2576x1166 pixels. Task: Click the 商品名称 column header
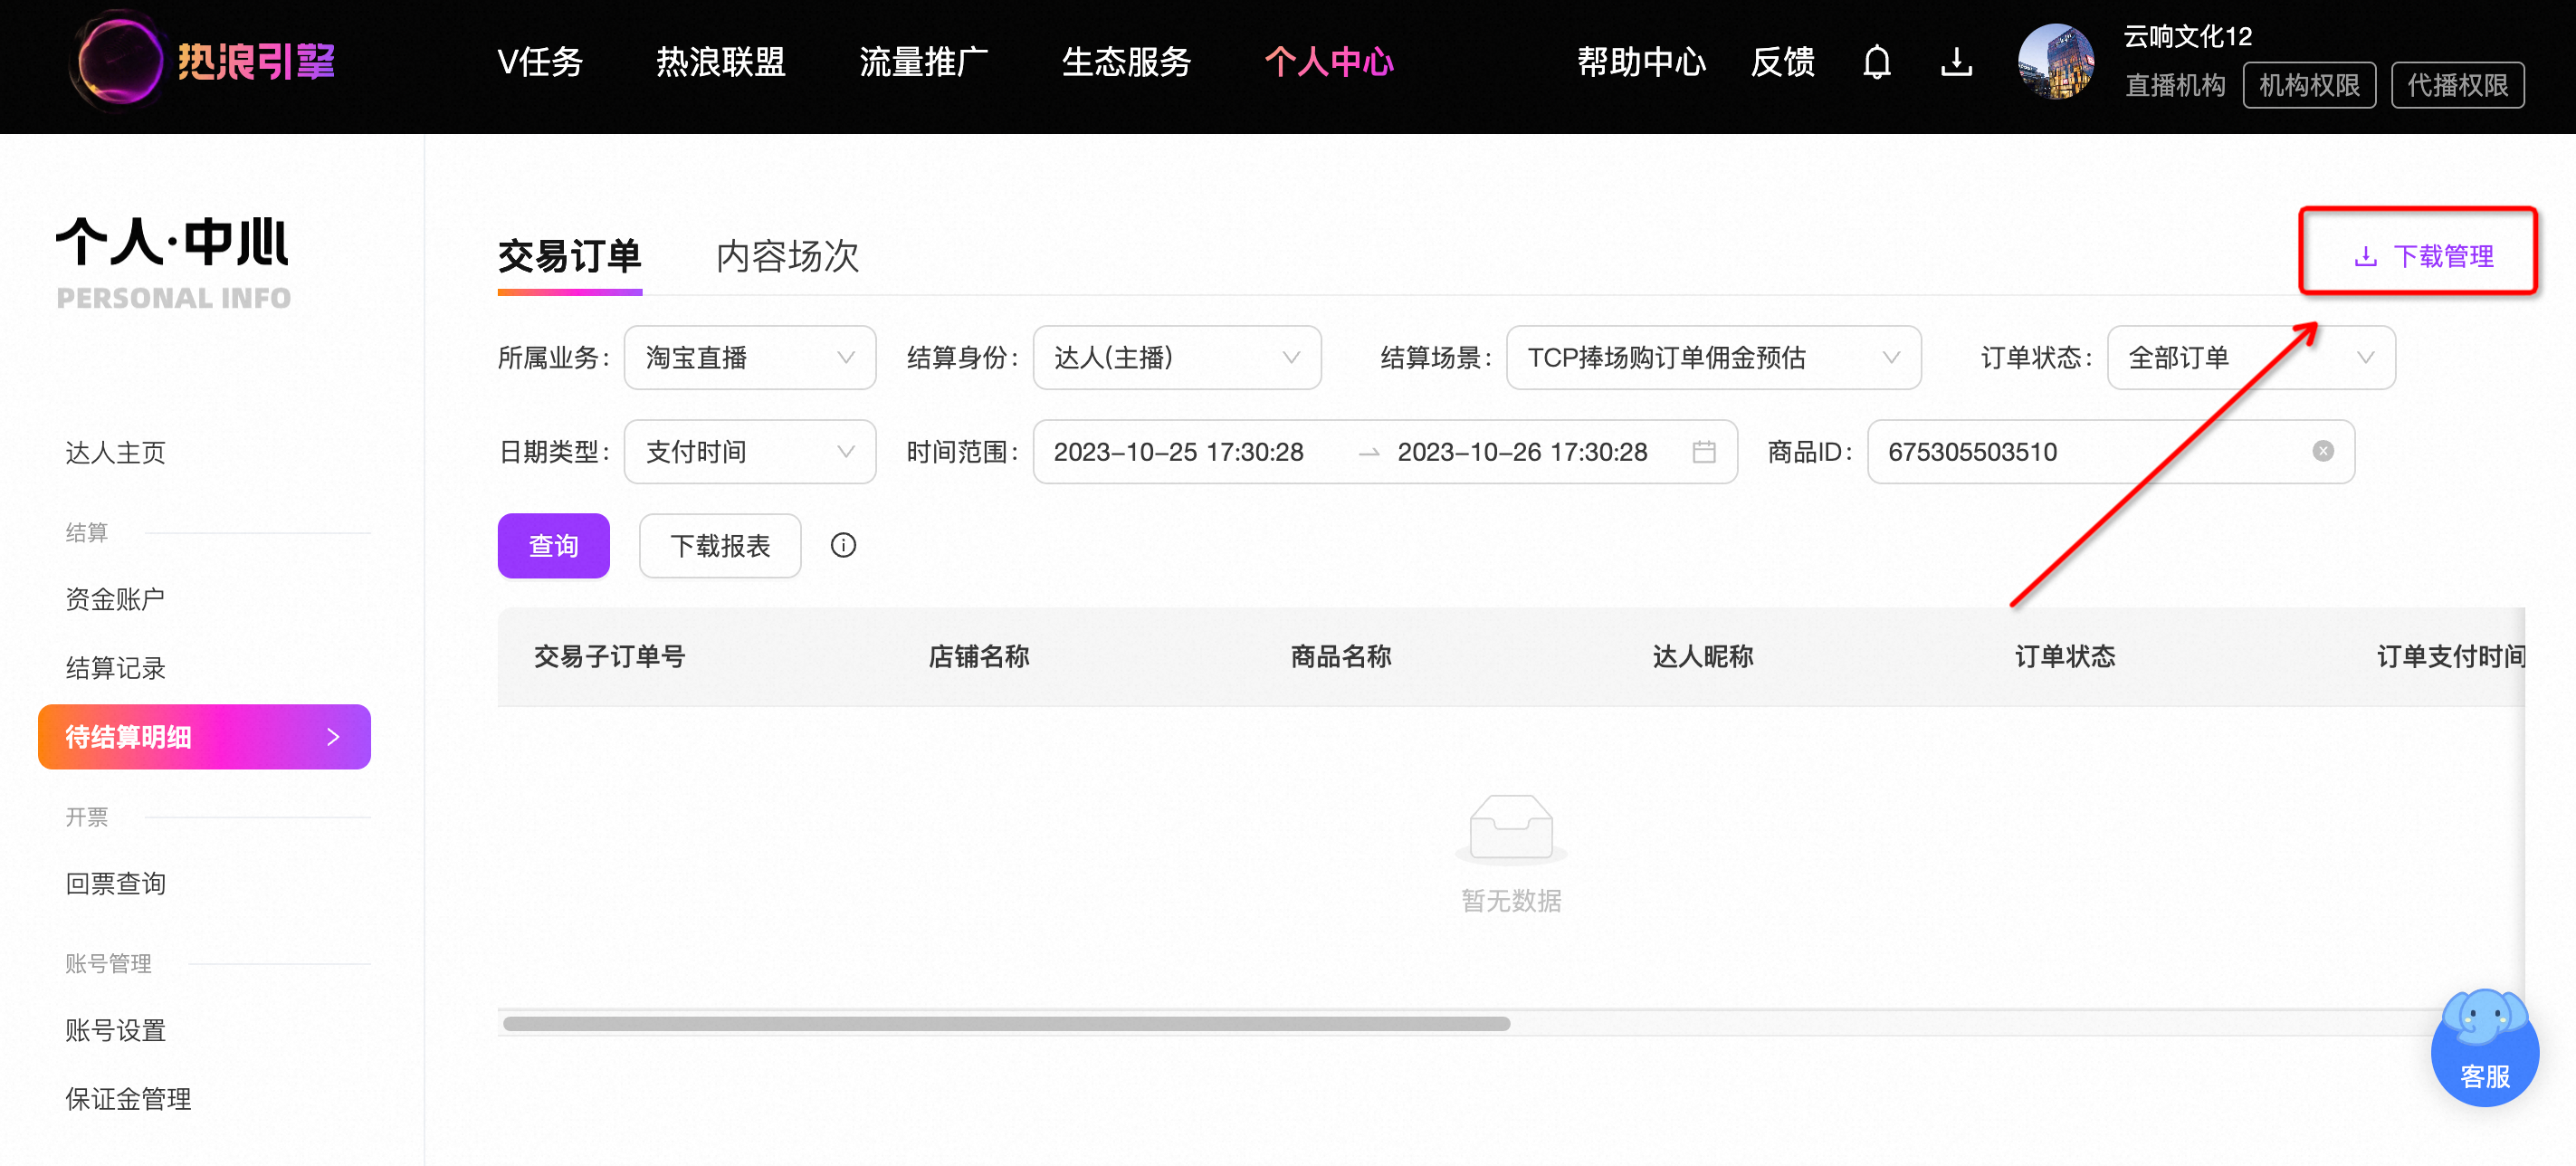[1340, 656]
